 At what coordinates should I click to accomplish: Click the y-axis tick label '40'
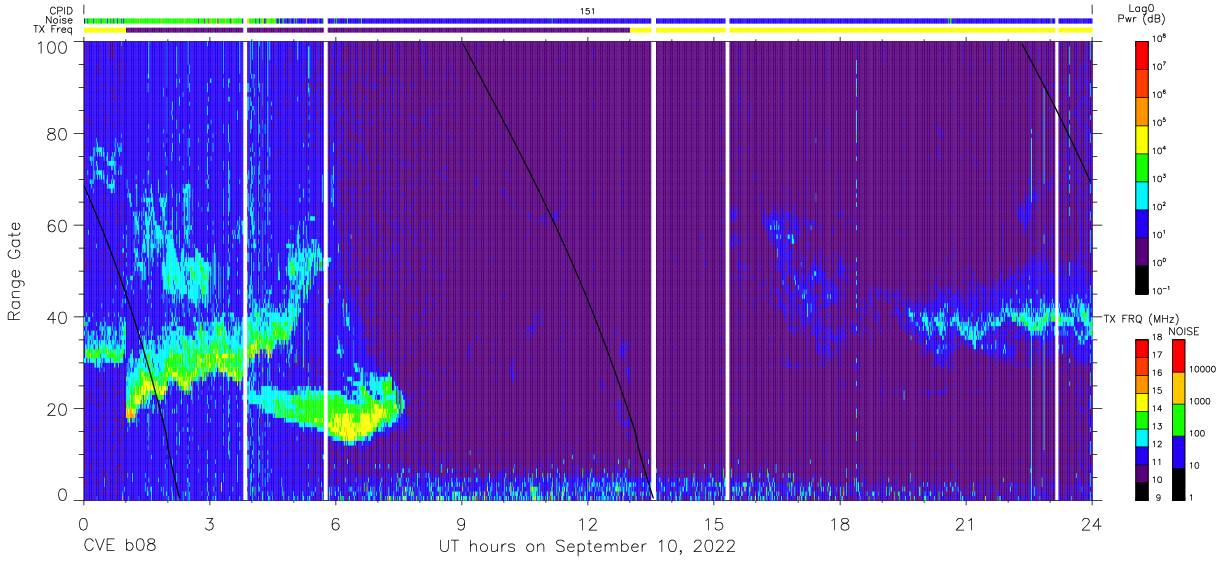[x=58, y=317]
